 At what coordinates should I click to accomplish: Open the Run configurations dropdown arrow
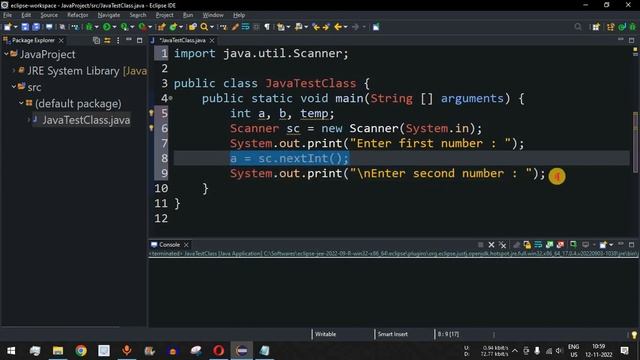114,27
